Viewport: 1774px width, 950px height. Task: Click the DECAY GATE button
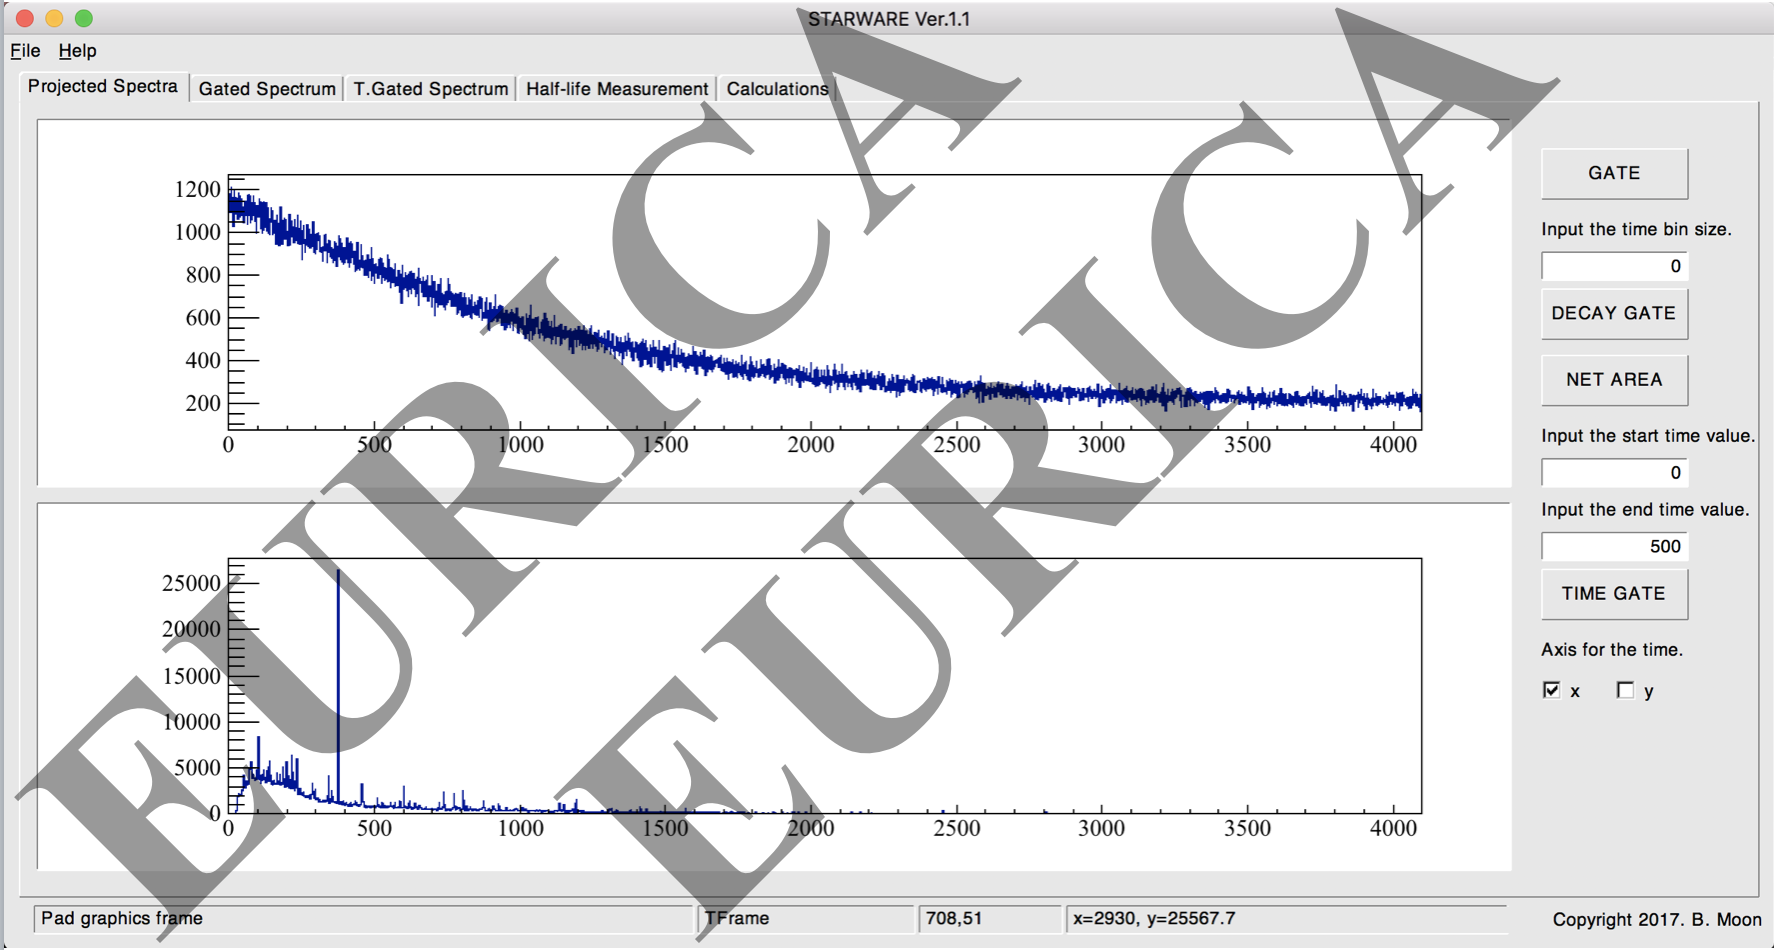coord(1614,314)
